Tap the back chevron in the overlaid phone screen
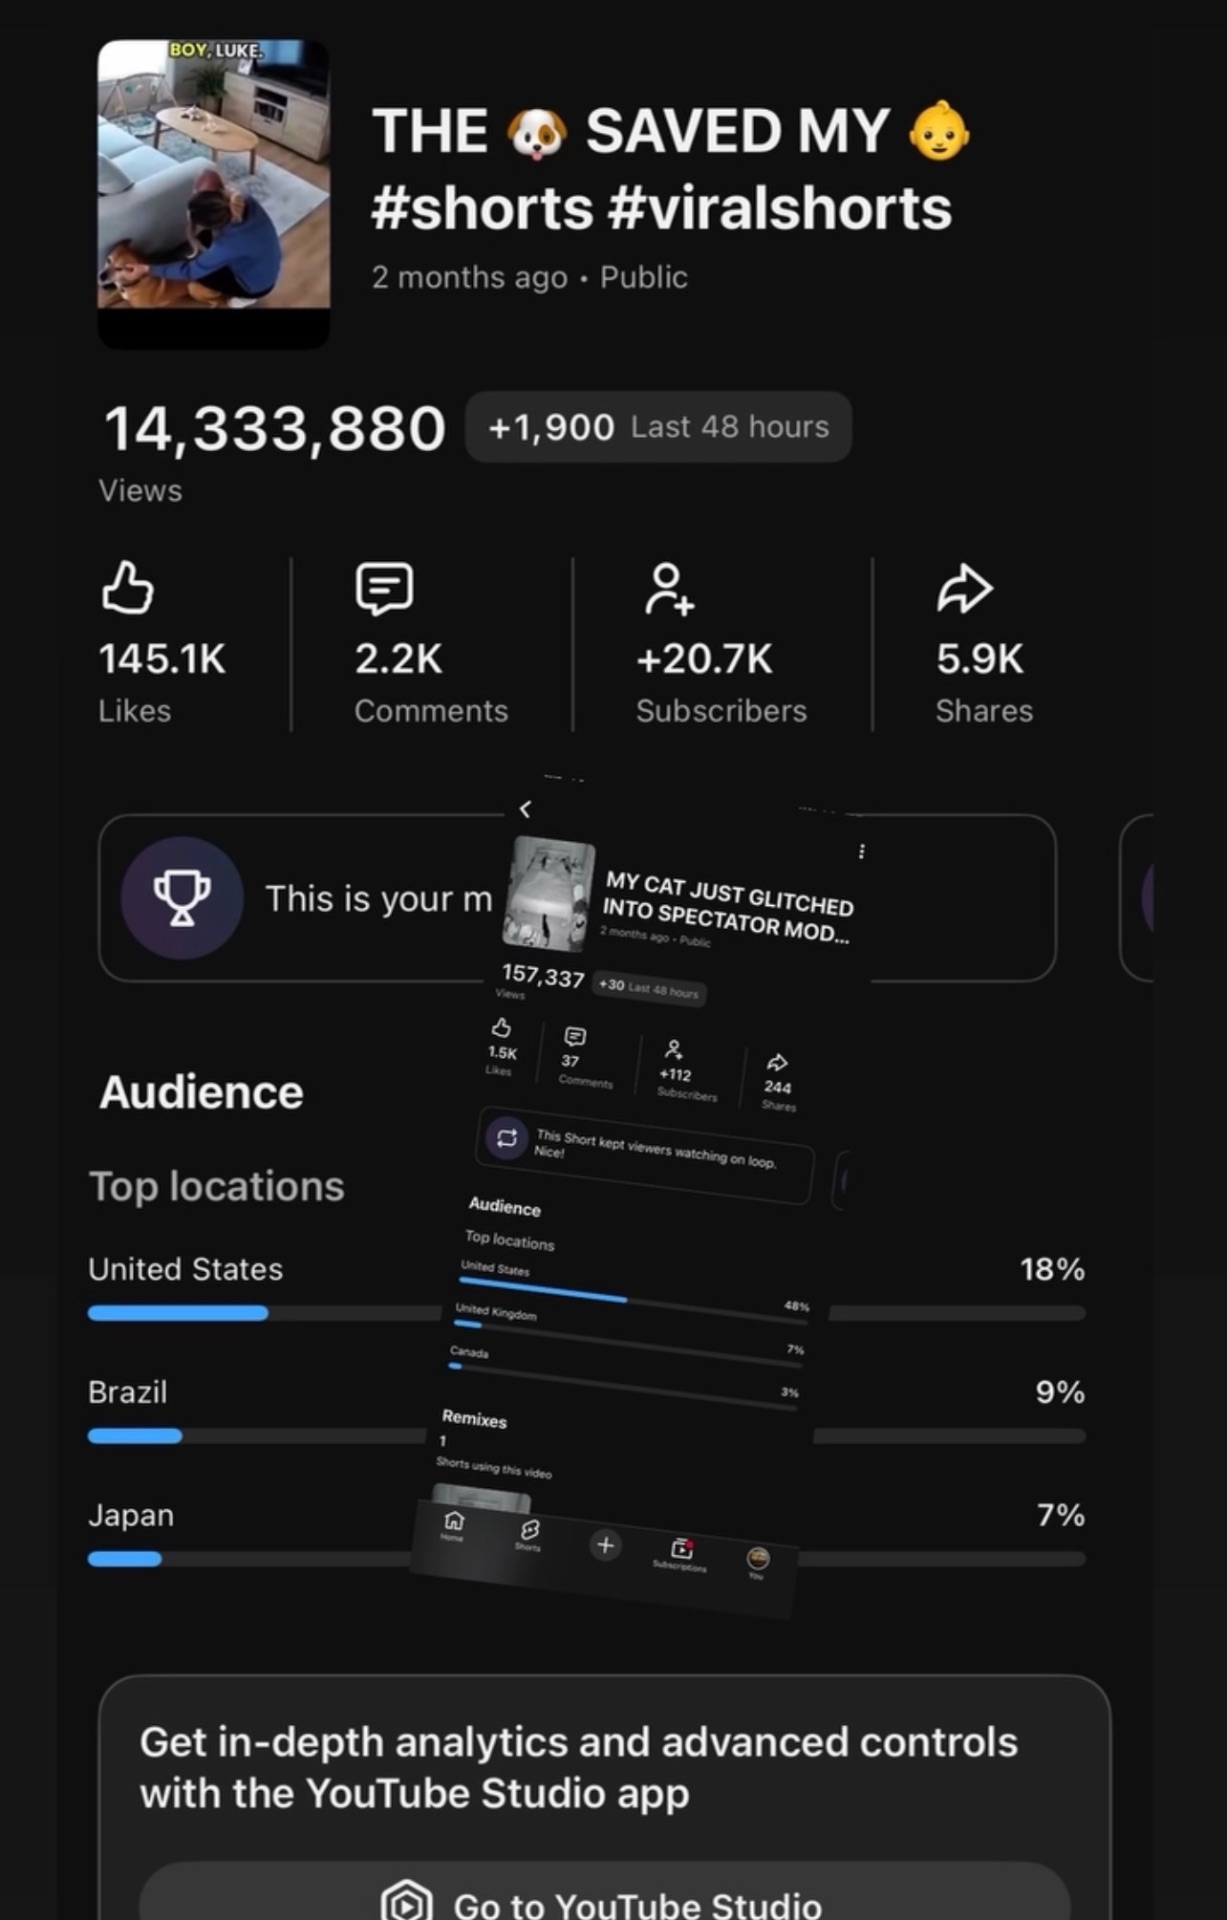The width and height of the screenshot is (1227, 1920). click(526, 808)
